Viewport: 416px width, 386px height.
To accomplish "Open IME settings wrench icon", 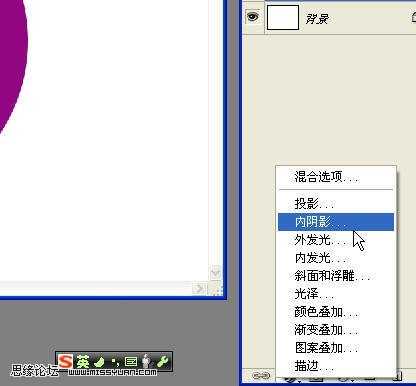I will 163,362.
